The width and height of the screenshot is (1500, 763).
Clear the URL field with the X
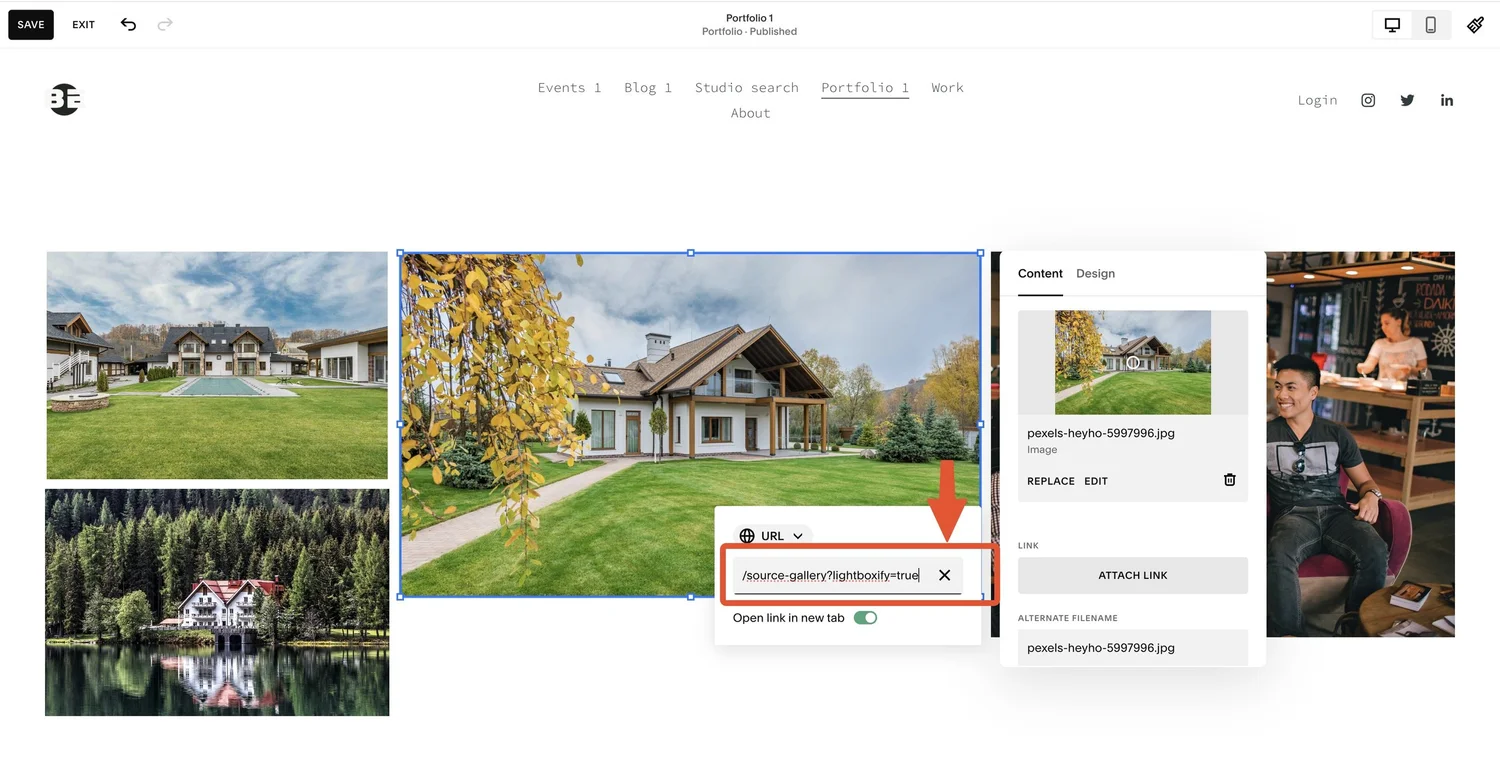point(944,575)
